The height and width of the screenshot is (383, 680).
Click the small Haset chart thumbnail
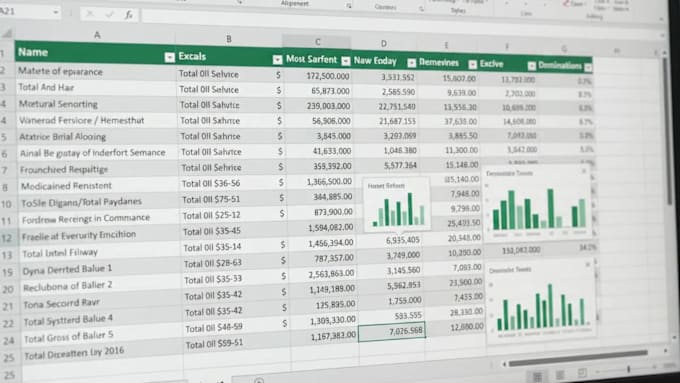pos(397,205)
